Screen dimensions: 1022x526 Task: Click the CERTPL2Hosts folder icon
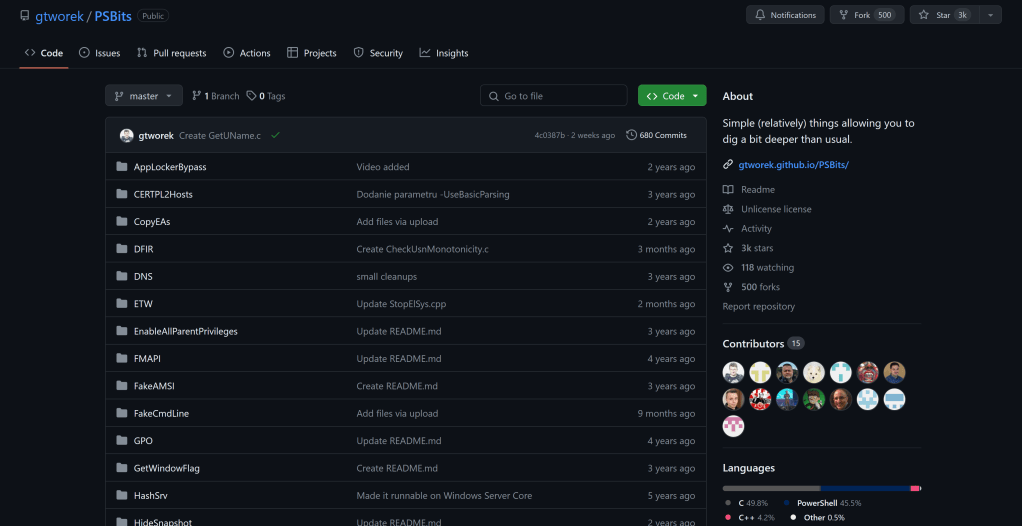[x=121, y=194]
